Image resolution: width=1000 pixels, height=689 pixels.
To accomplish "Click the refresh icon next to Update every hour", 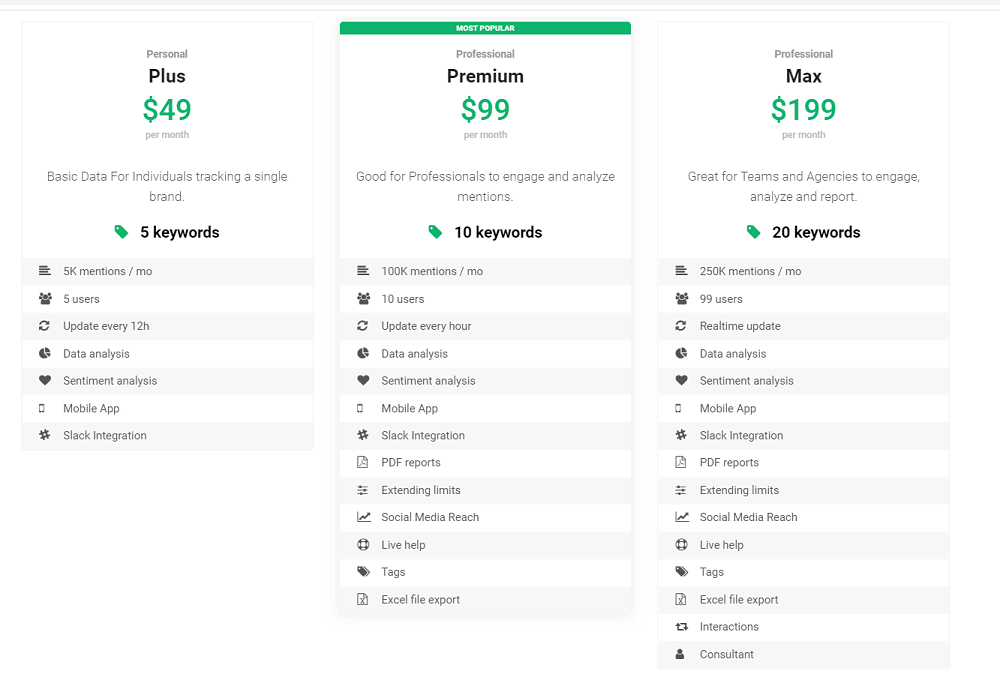I will 362,325.
